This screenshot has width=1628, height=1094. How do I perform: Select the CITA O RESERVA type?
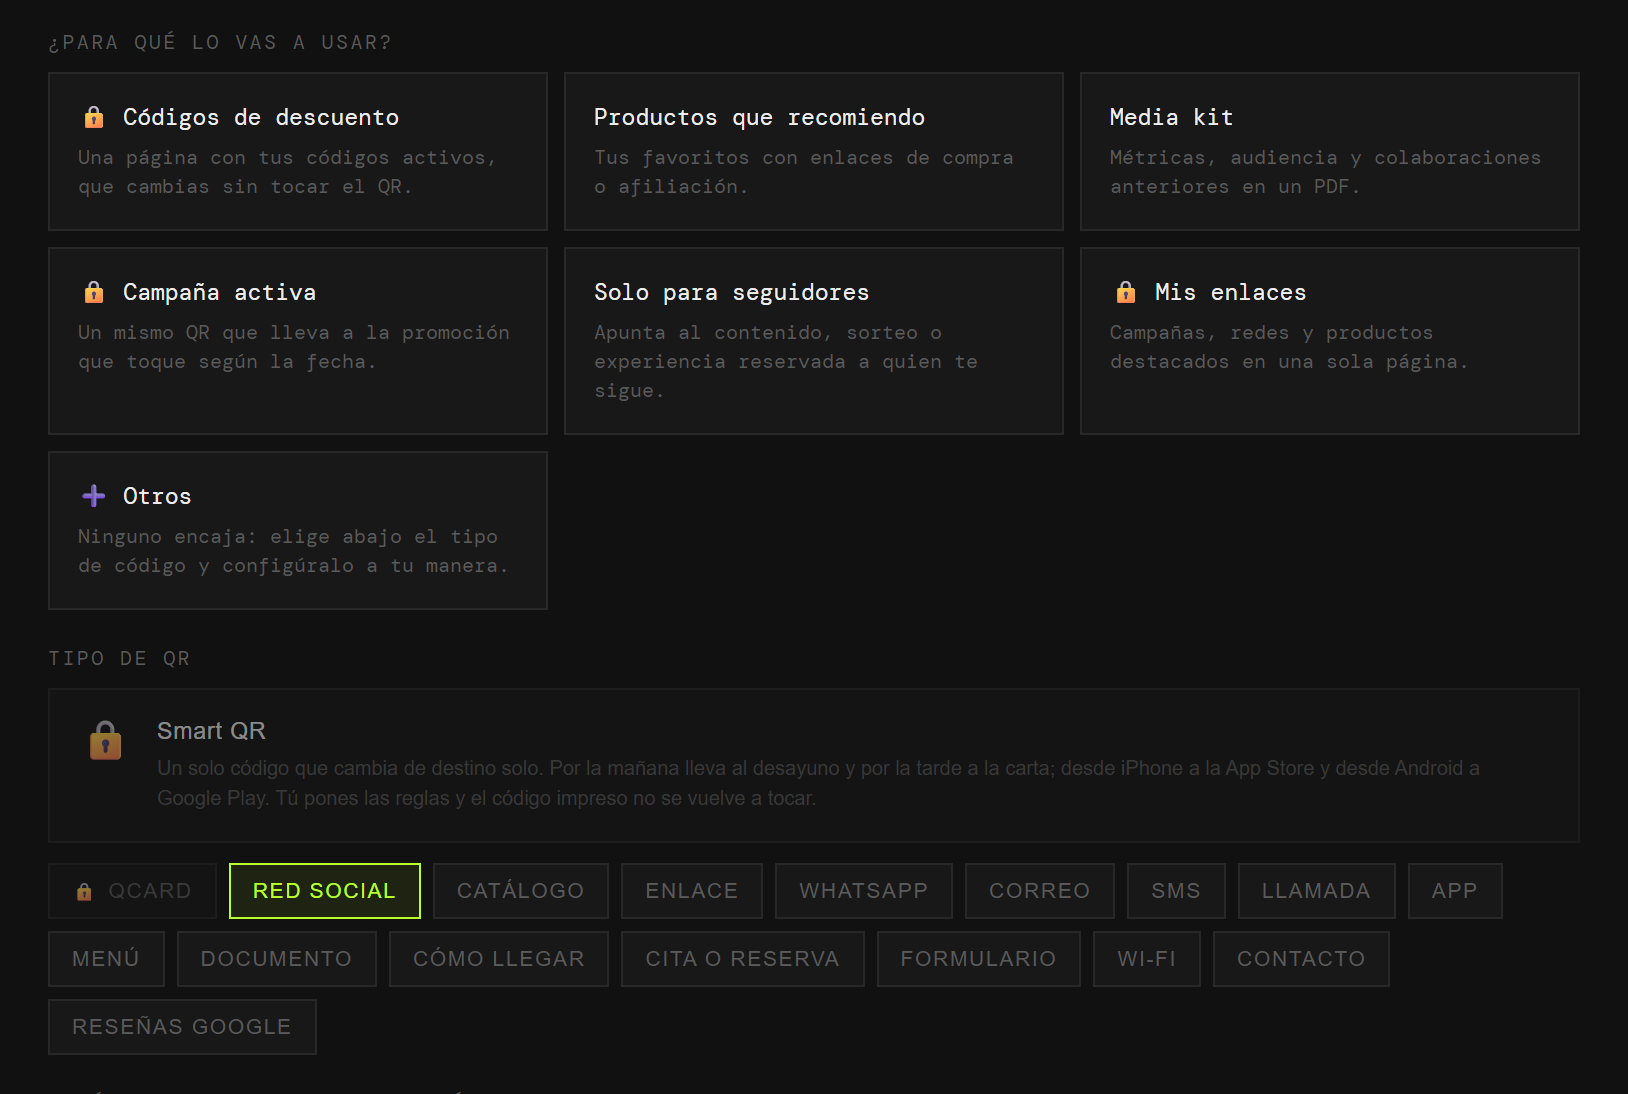coord(743,959)
